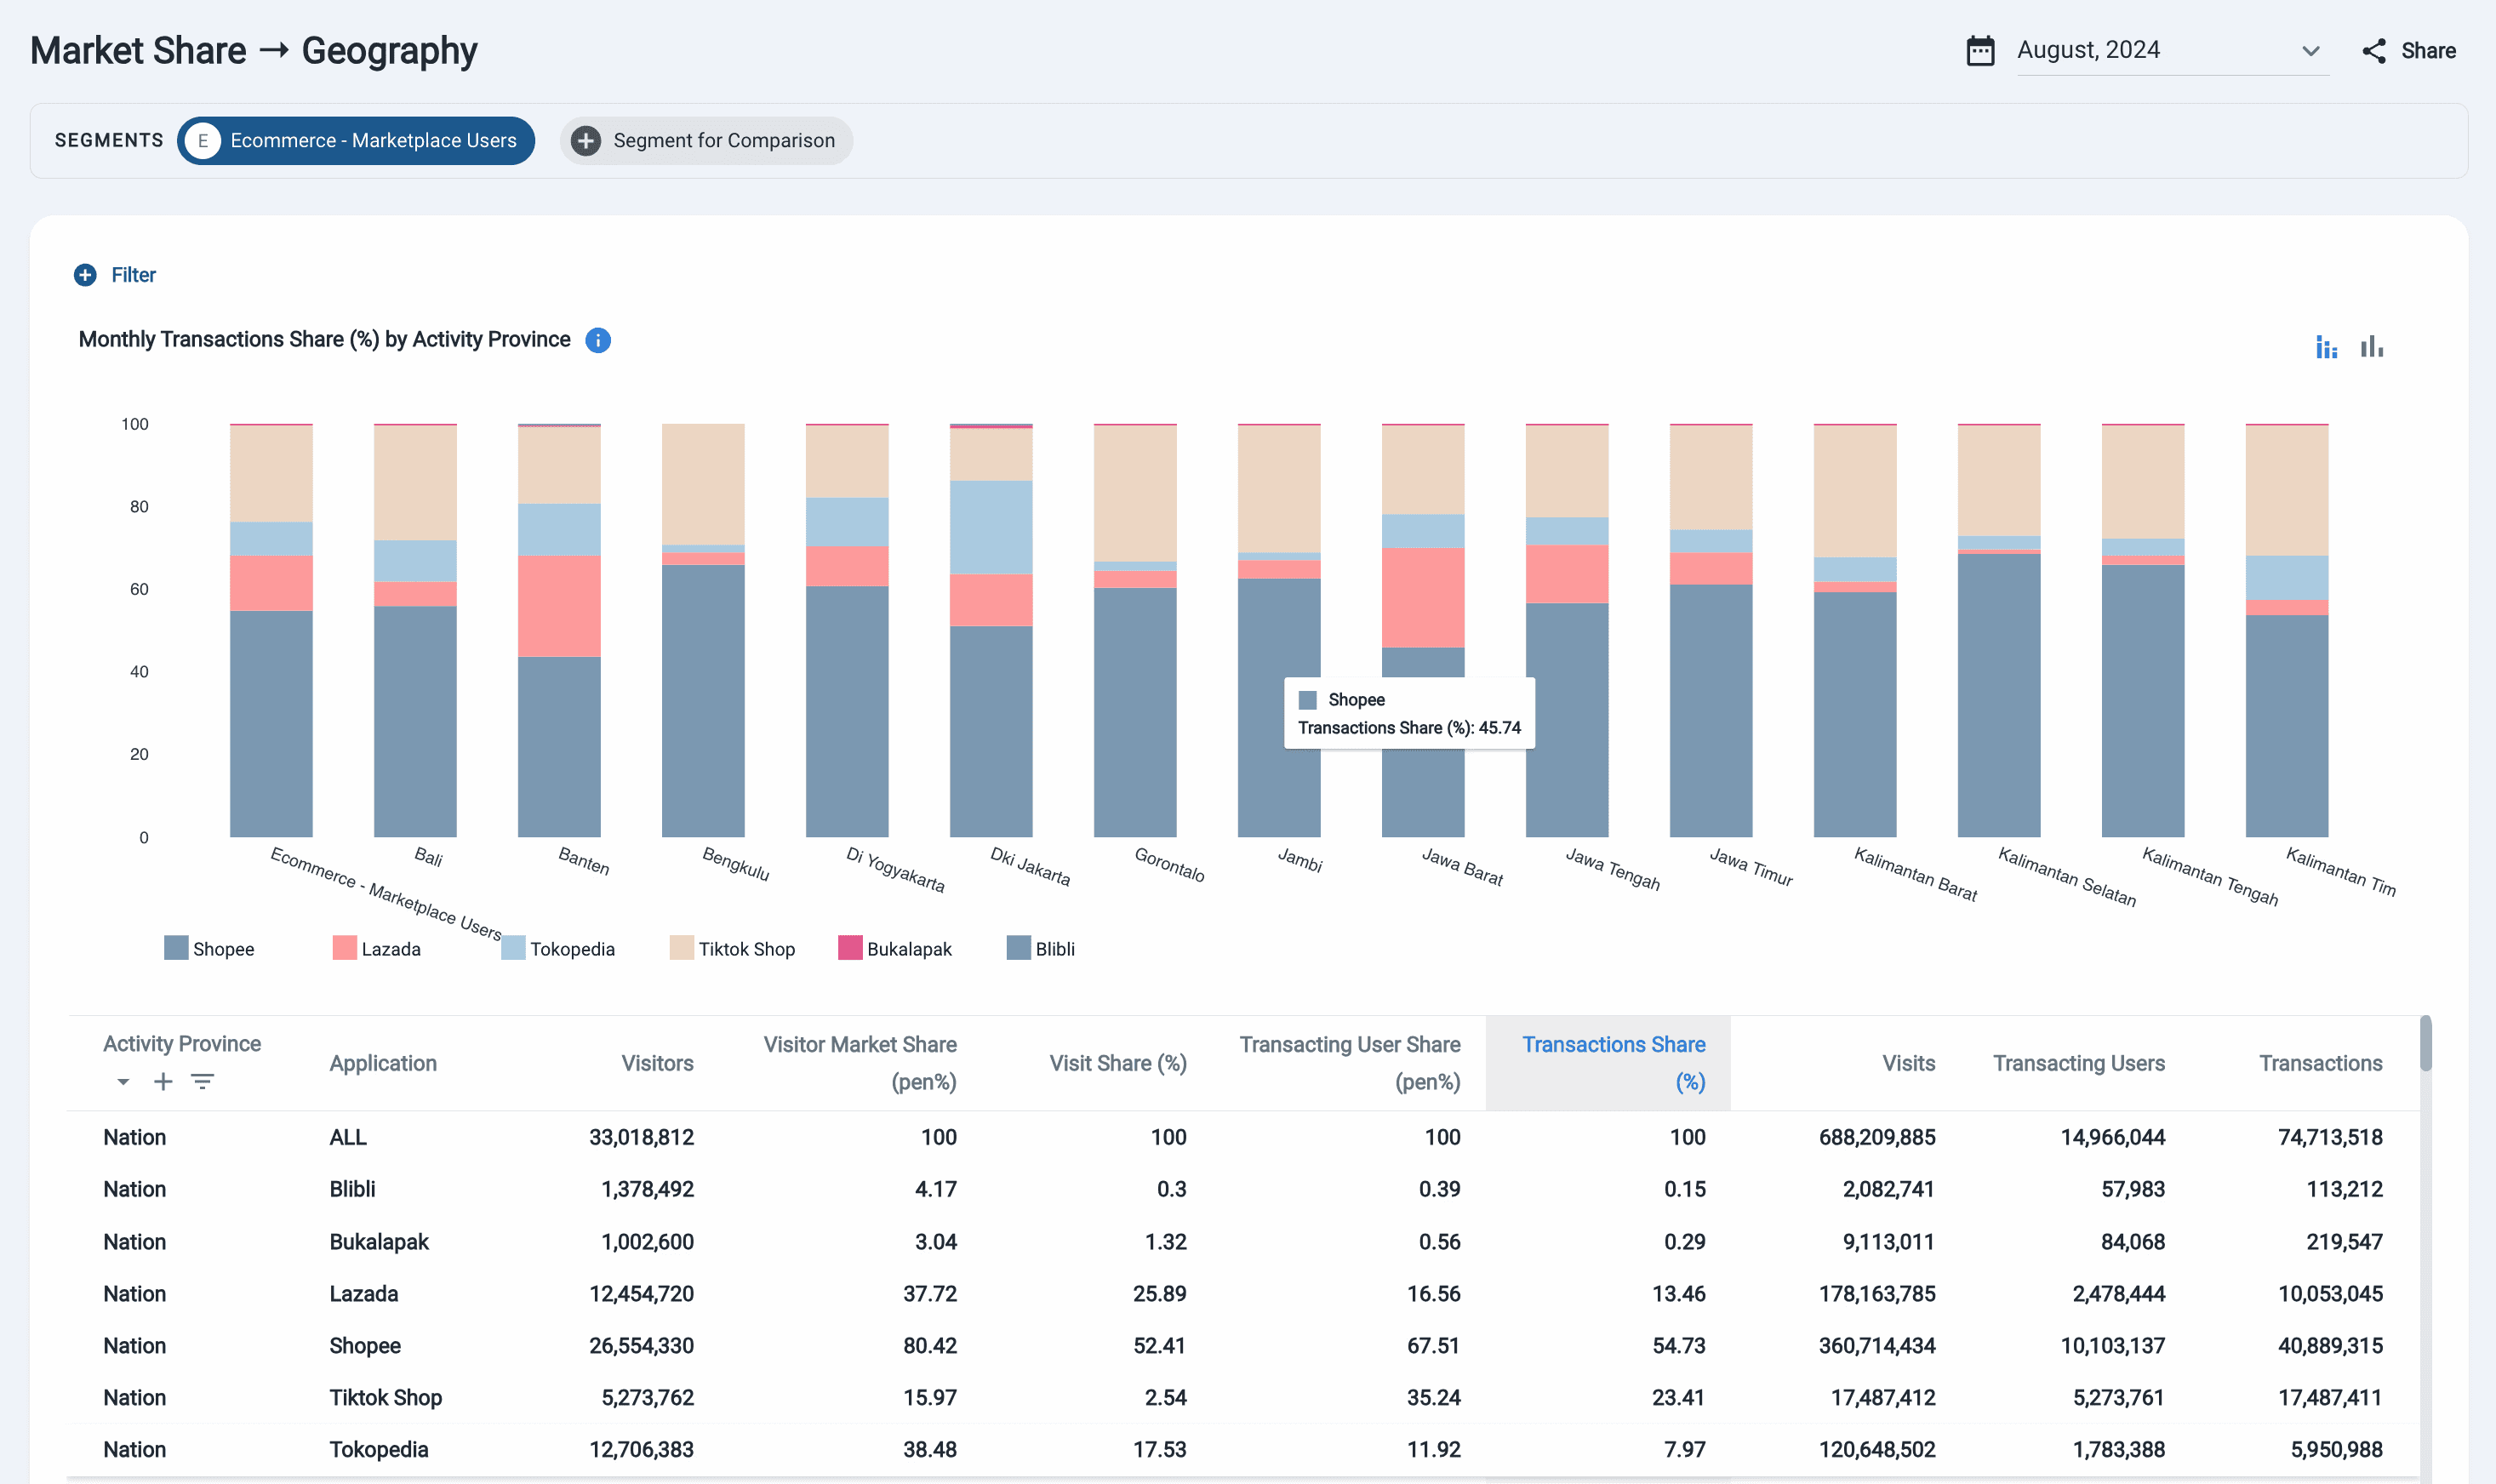Click the Jawa Barat Lazada segment
The height and width of the screenshot is (1484, 2496).
(1423, 598)
